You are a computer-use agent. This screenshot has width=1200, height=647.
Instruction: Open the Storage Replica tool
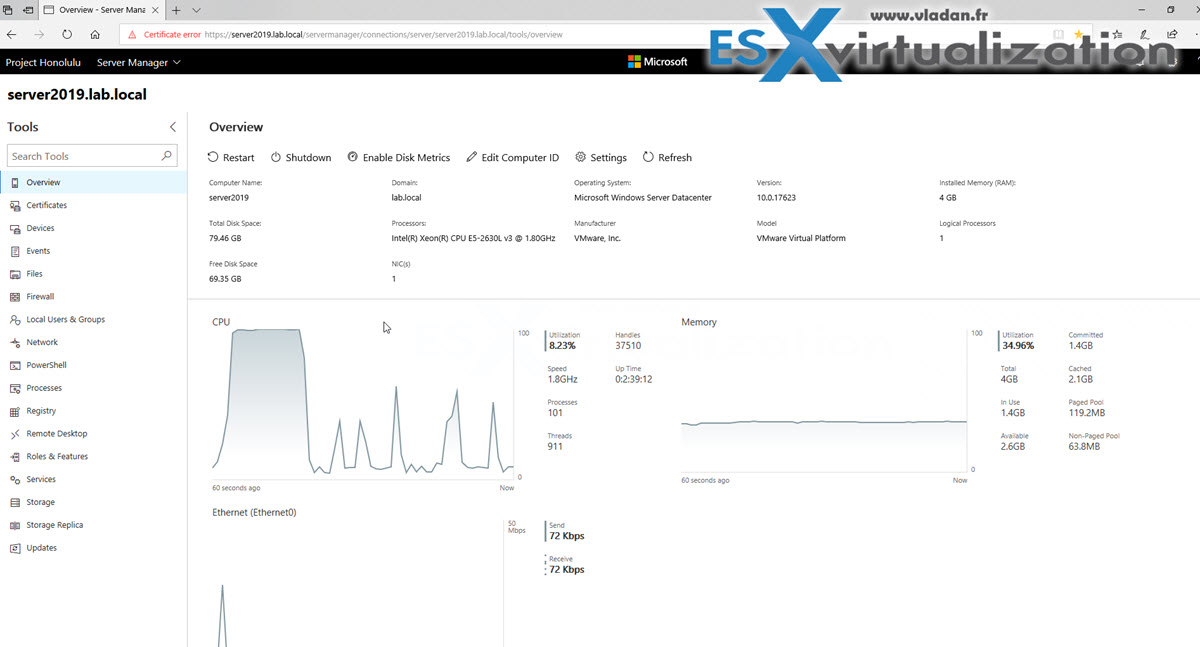pyautogui.click(x=93, y=525)
